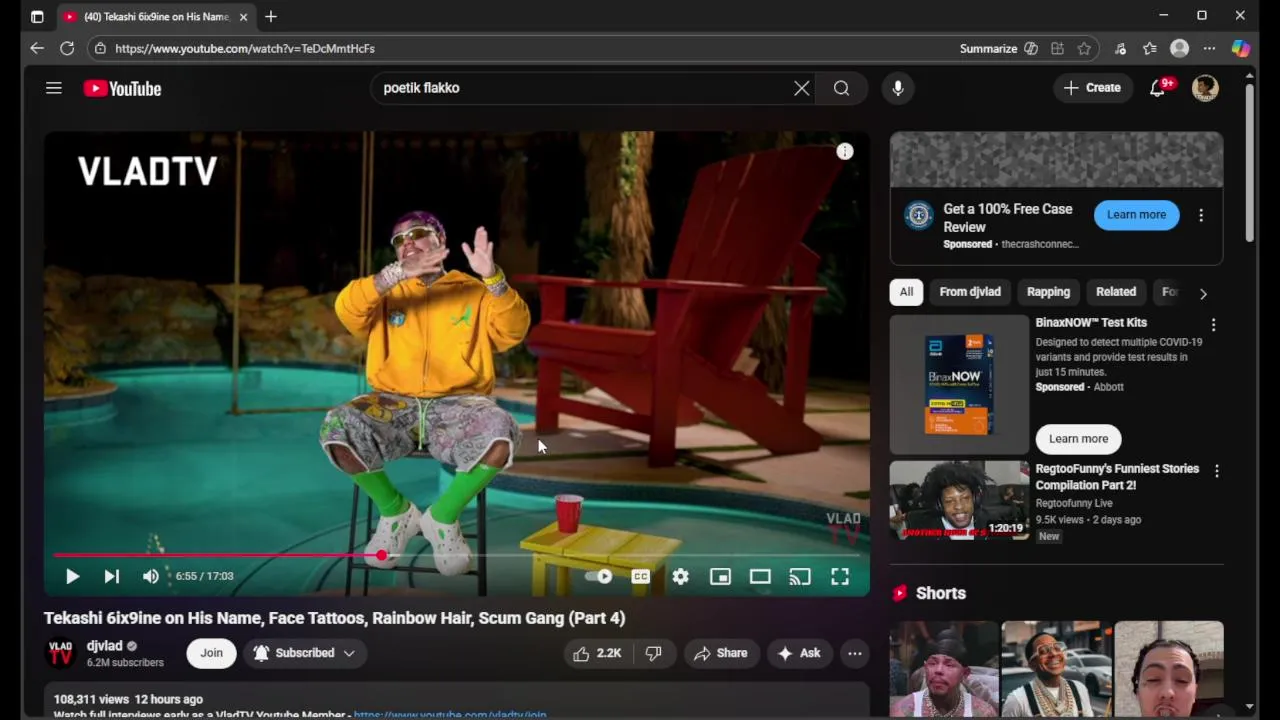Select the All filter chip
This screenshot has height=720, width=1280.
tap(906, 292)
